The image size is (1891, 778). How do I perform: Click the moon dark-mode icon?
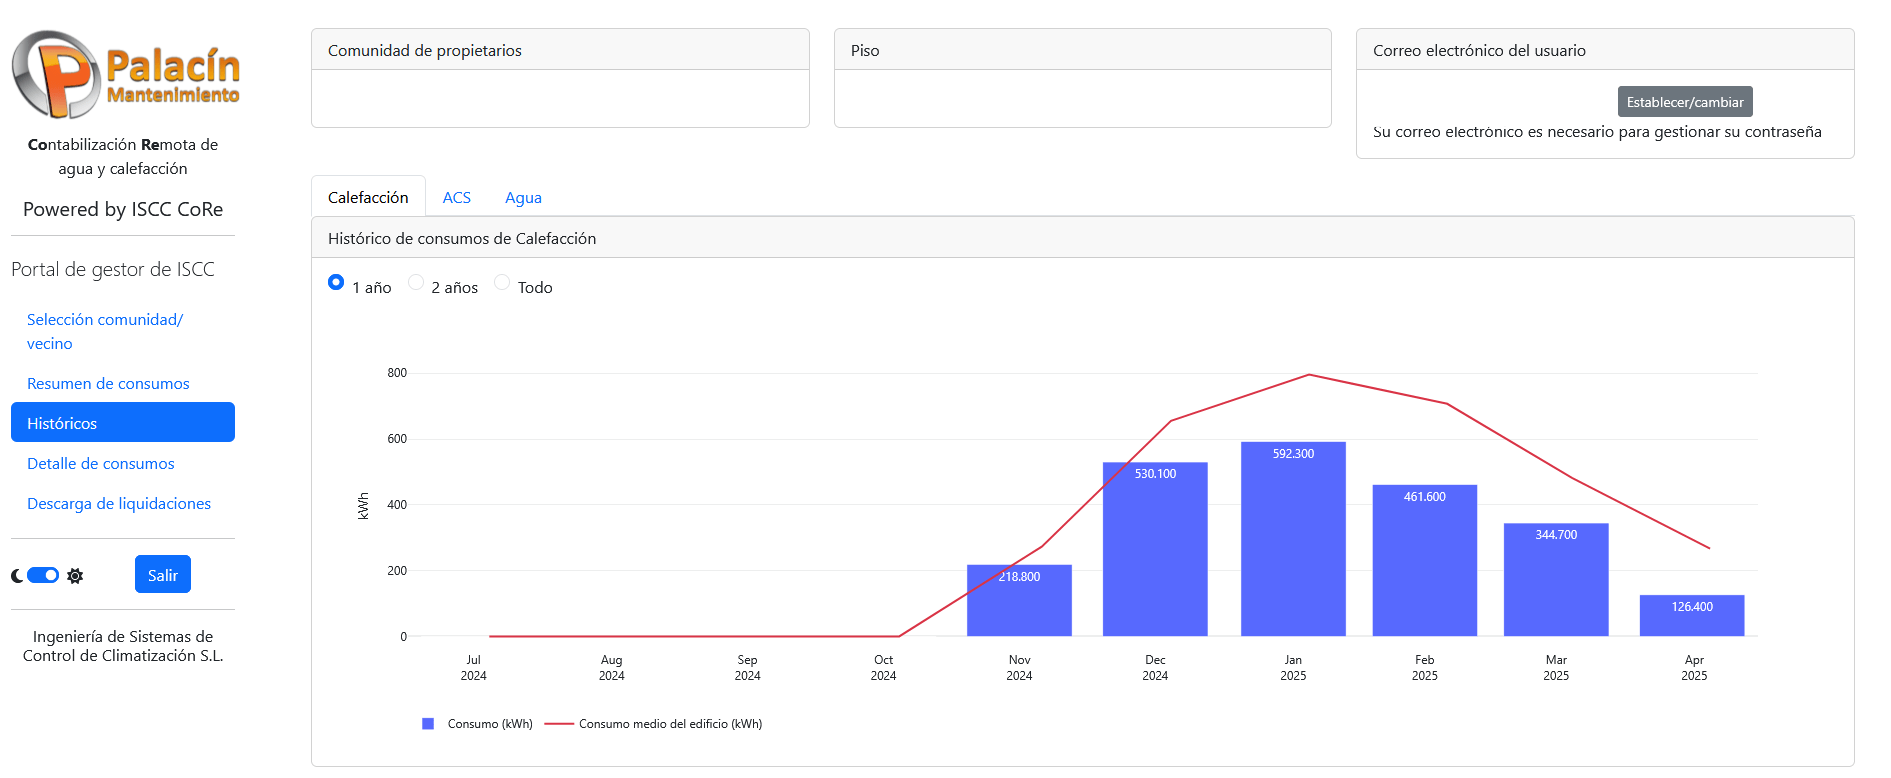[x=17, y=576]
